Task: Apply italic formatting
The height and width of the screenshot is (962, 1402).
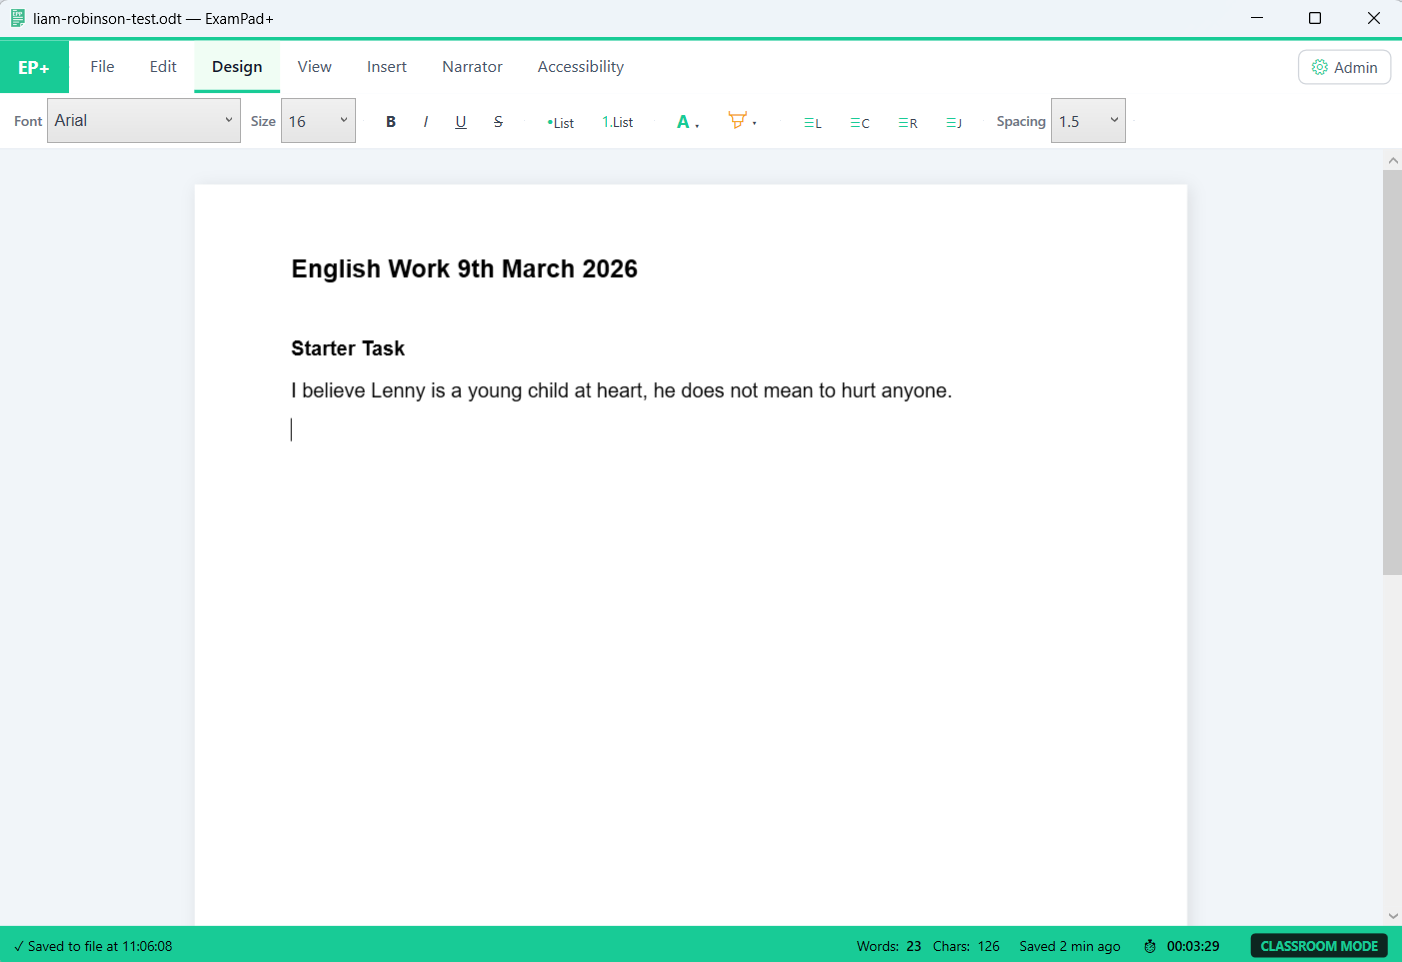Action: coord(425,121)
